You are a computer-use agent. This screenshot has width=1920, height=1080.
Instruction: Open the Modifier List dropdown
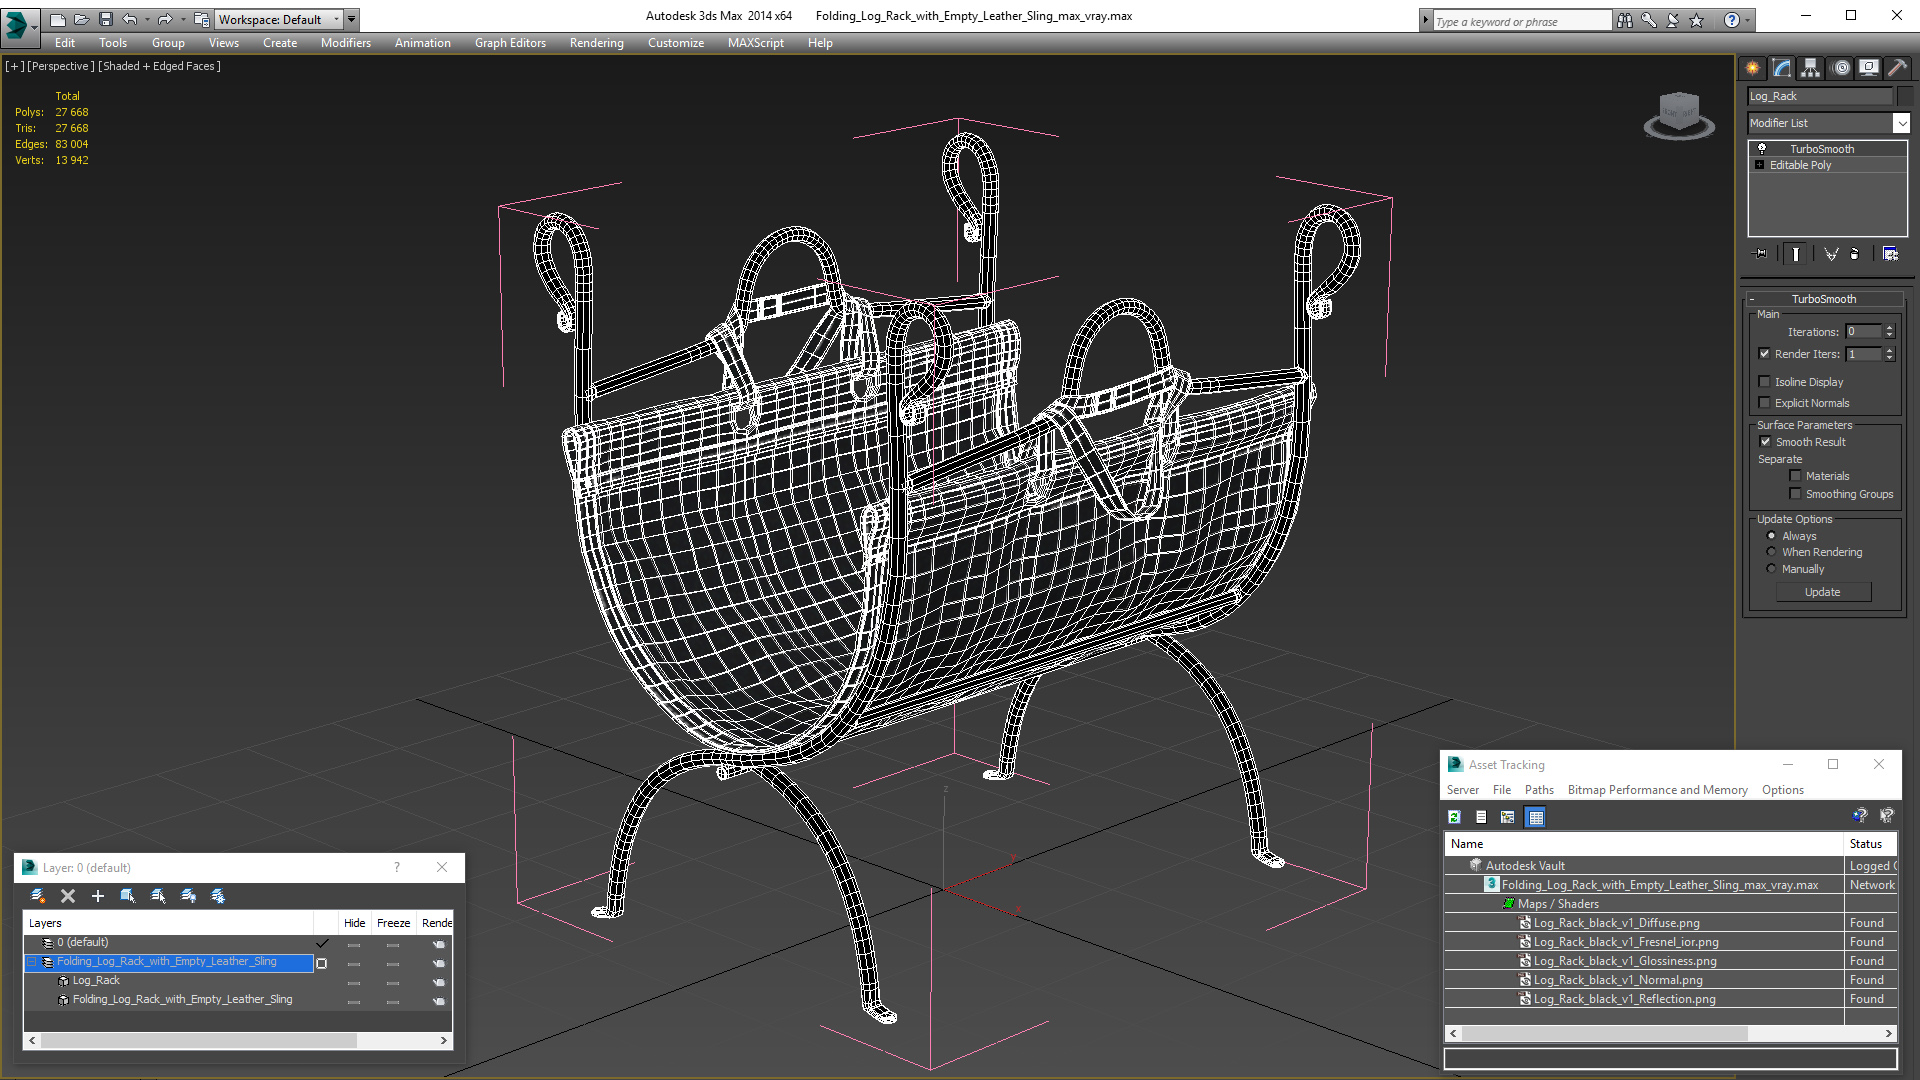click(1901, 123)
